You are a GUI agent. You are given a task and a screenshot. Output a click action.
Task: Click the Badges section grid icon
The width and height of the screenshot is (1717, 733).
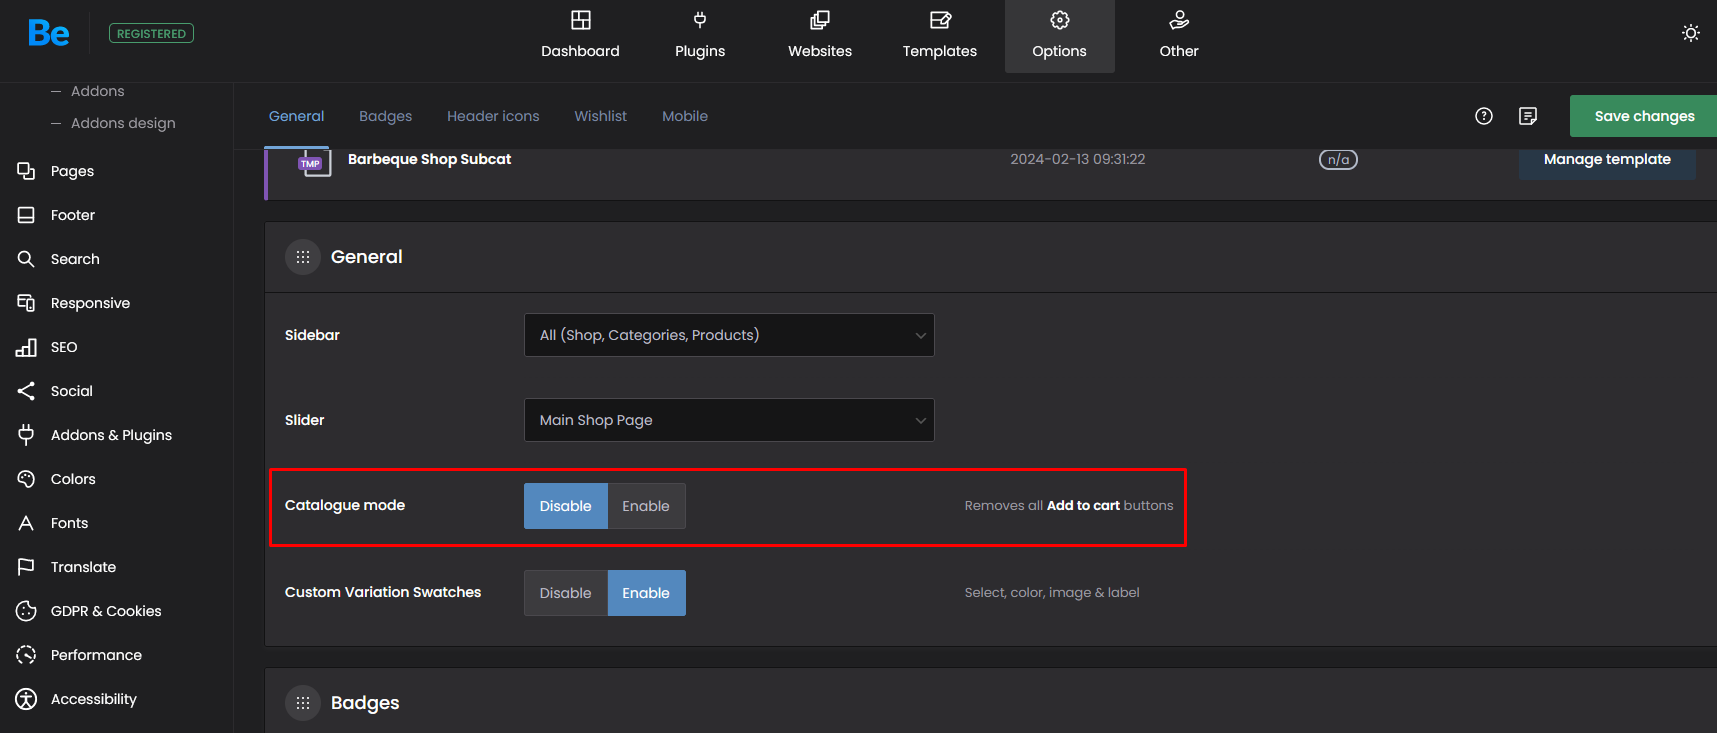pyautogui.click(x=303, y=703)
